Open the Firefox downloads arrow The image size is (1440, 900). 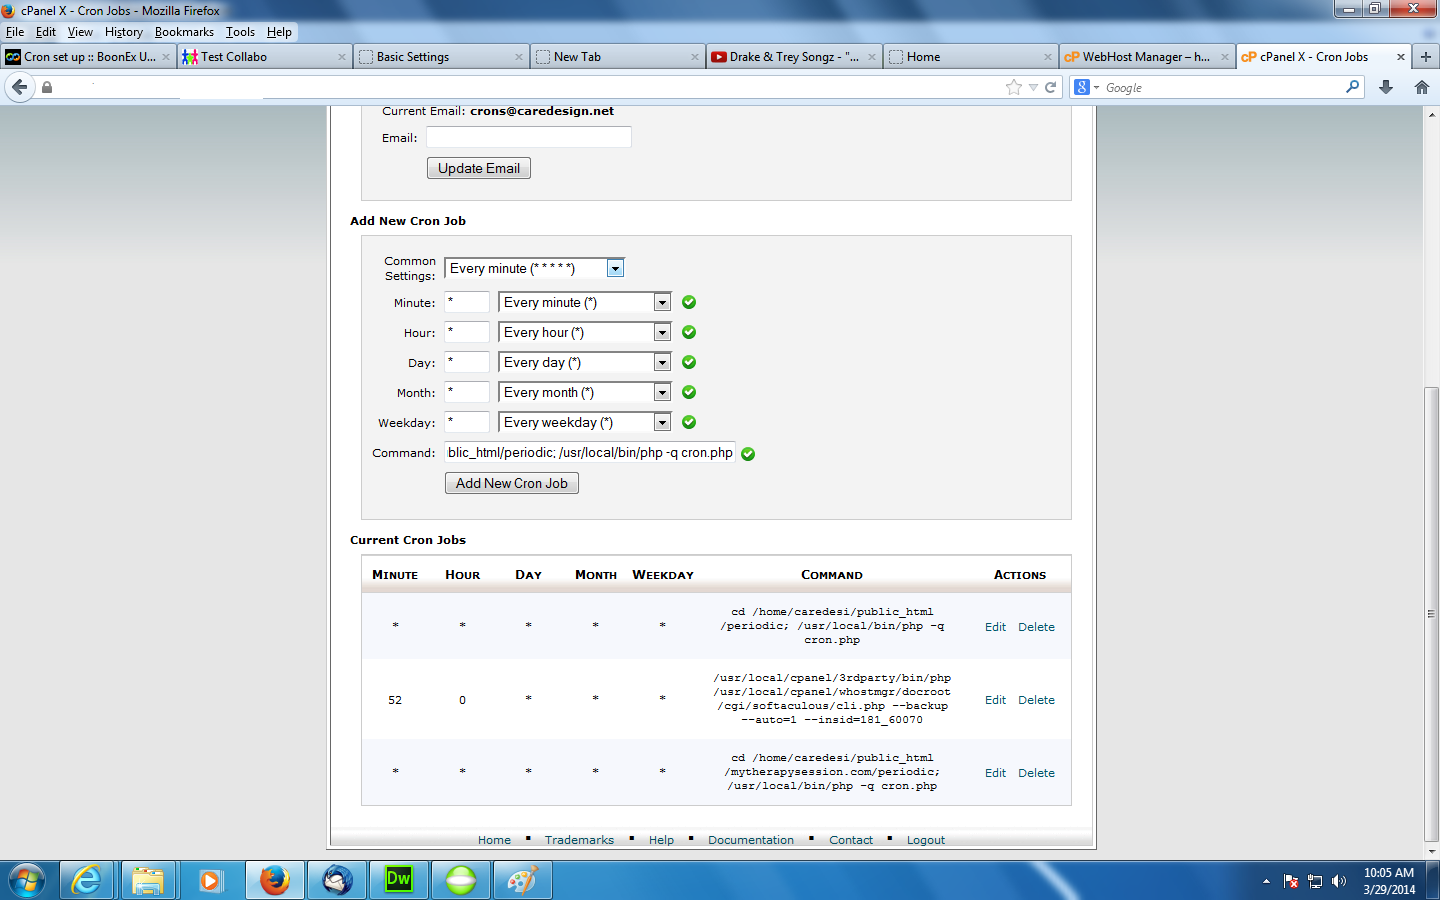point(1386,87)
